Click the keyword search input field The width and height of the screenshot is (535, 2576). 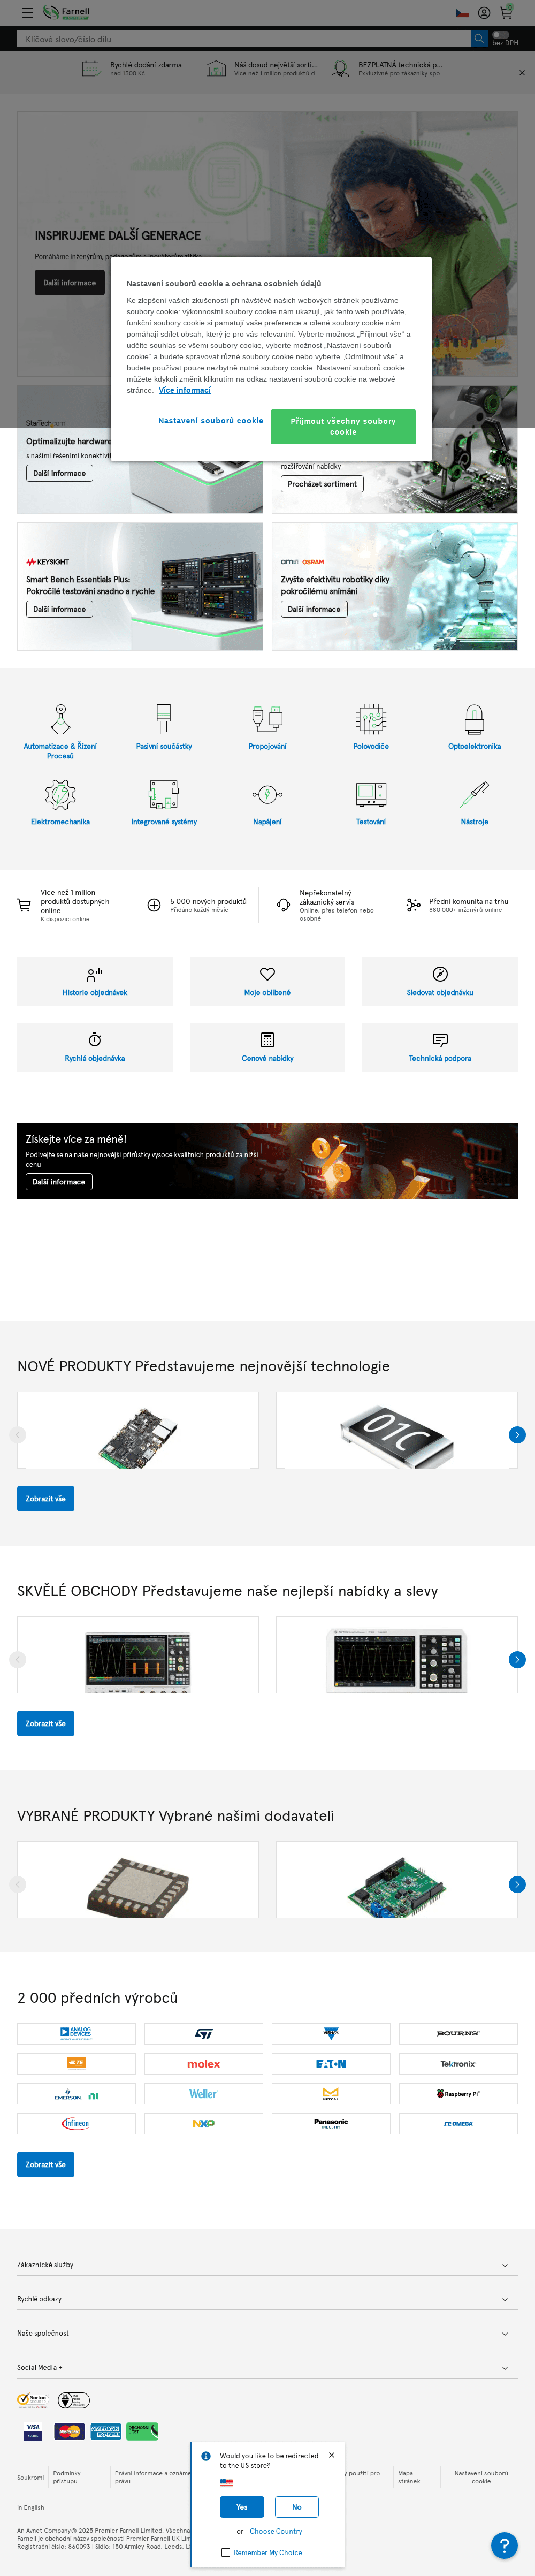[x=244, y=39]
